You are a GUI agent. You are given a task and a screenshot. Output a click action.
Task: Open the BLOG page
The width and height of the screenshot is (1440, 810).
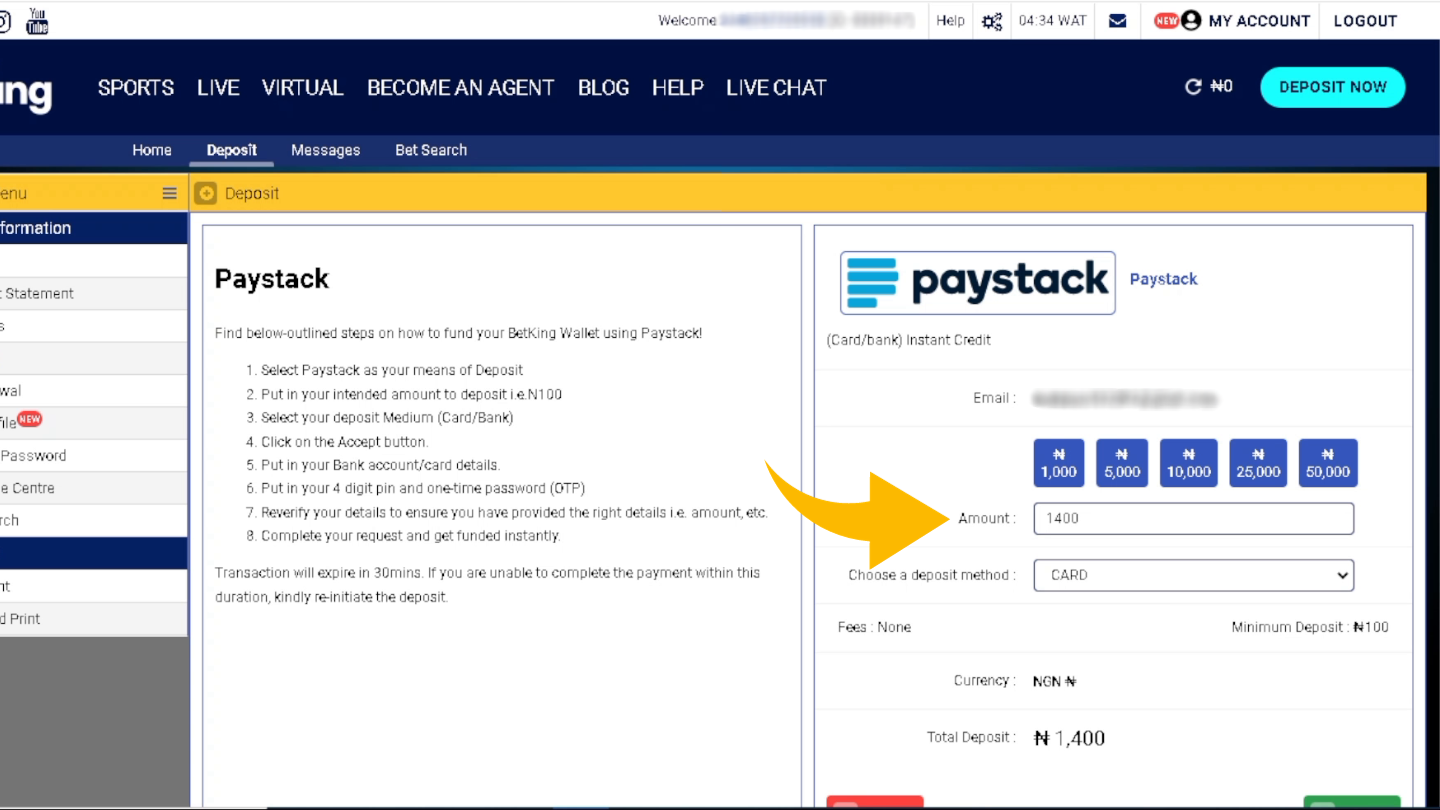(604, 88)
